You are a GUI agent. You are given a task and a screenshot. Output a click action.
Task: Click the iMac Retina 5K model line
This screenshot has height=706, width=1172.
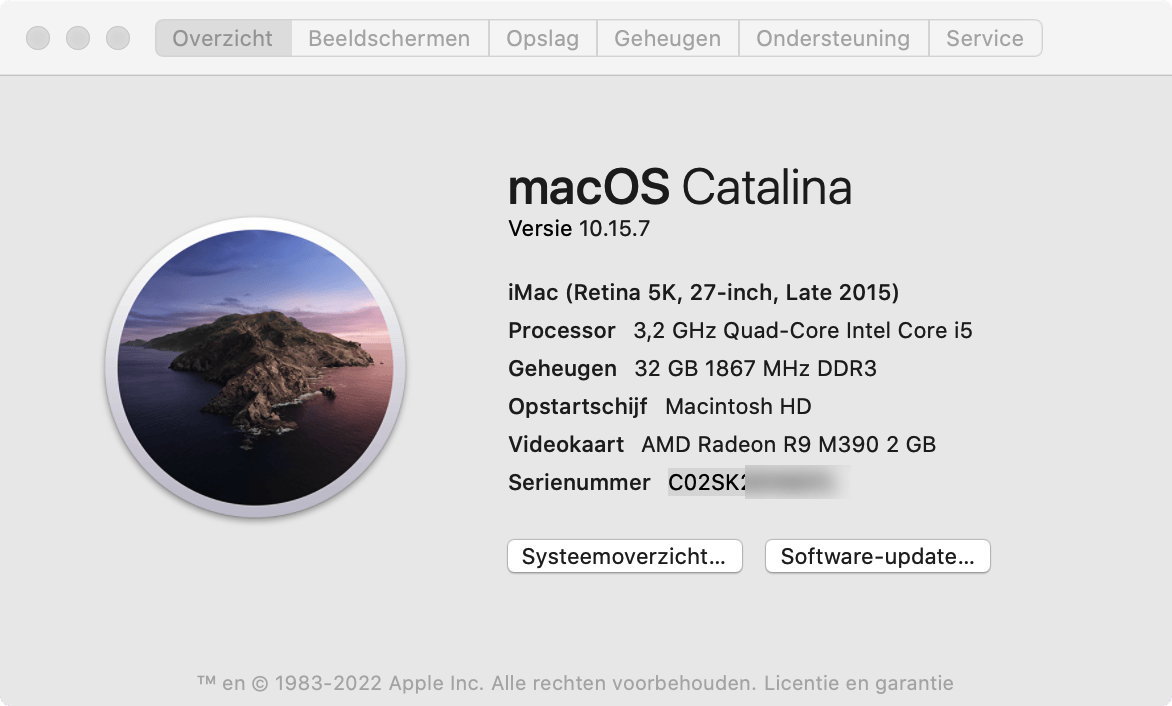point(703,293)
